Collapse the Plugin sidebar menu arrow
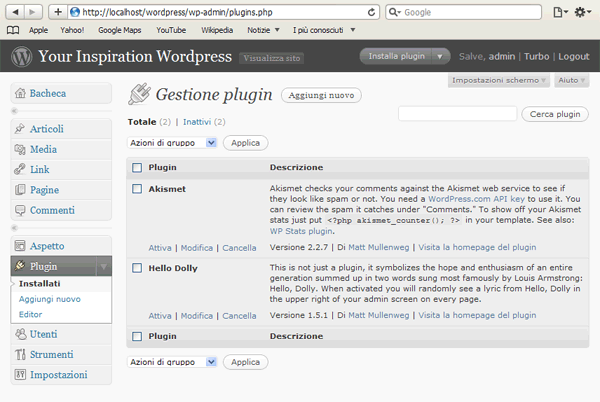The width and height of the screenshot is (600, 402). 104,266
